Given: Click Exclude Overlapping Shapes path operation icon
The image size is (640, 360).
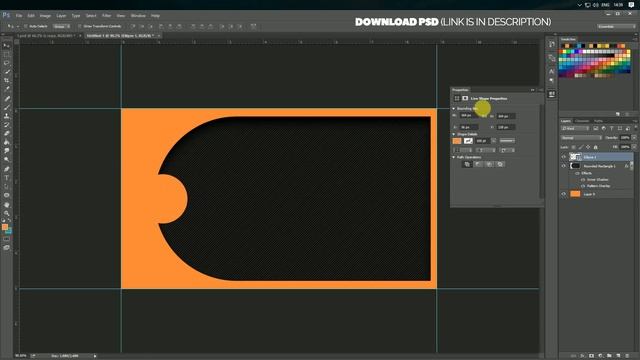Looking at the screenshot, I should pyautogui.click(x=500, y=164).
